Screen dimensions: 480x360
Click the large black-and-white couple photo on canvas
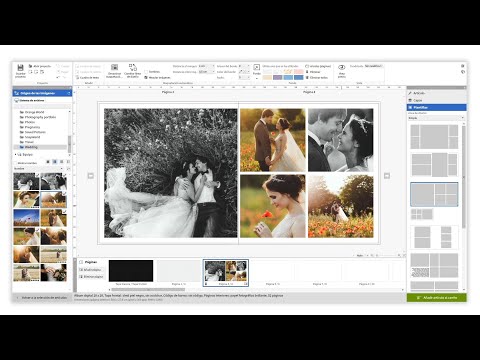(171, 173)
